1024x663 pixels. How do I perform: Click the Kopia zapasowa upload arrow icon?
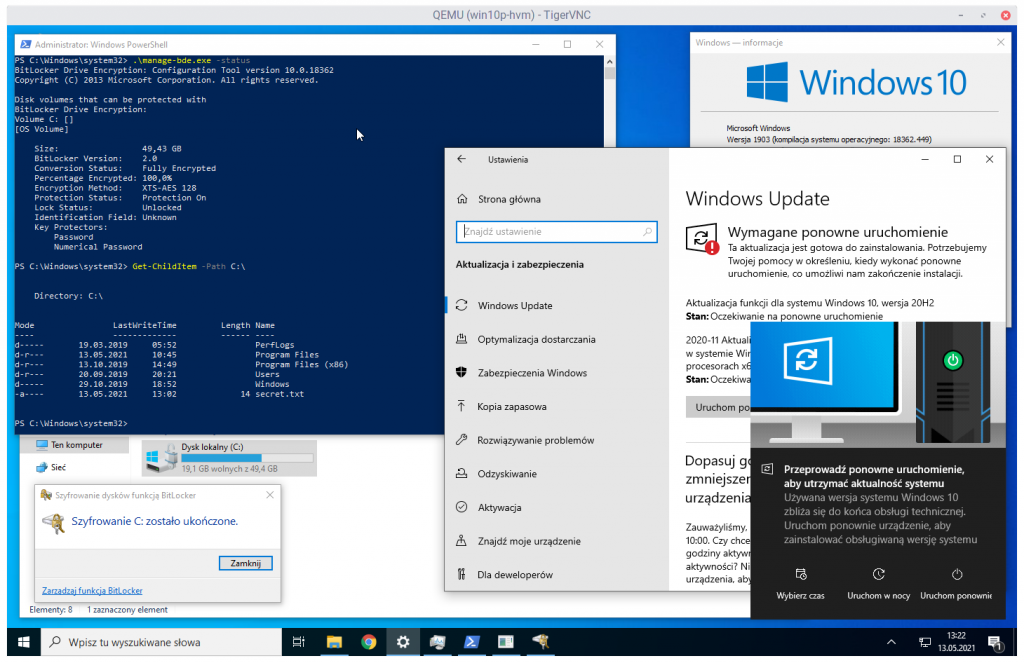[462, 406]
